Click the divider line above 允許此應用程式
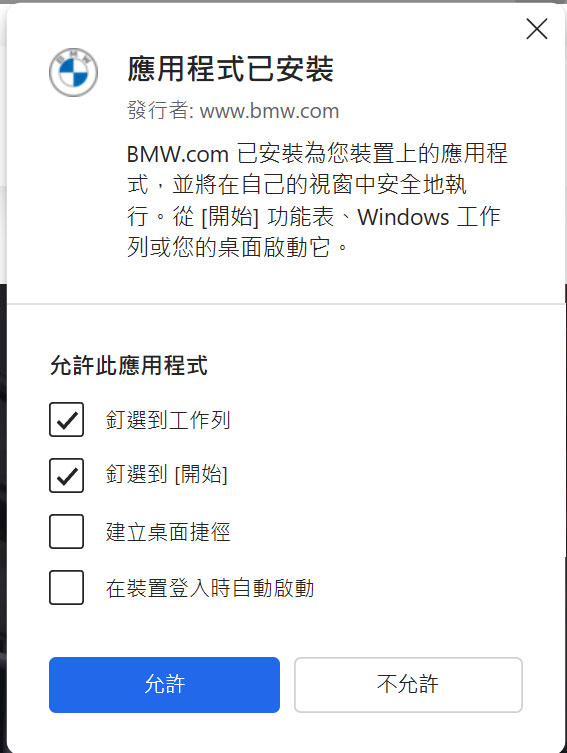Image resolution: width=567 pixels, height=753 pixels. (286, 304)
